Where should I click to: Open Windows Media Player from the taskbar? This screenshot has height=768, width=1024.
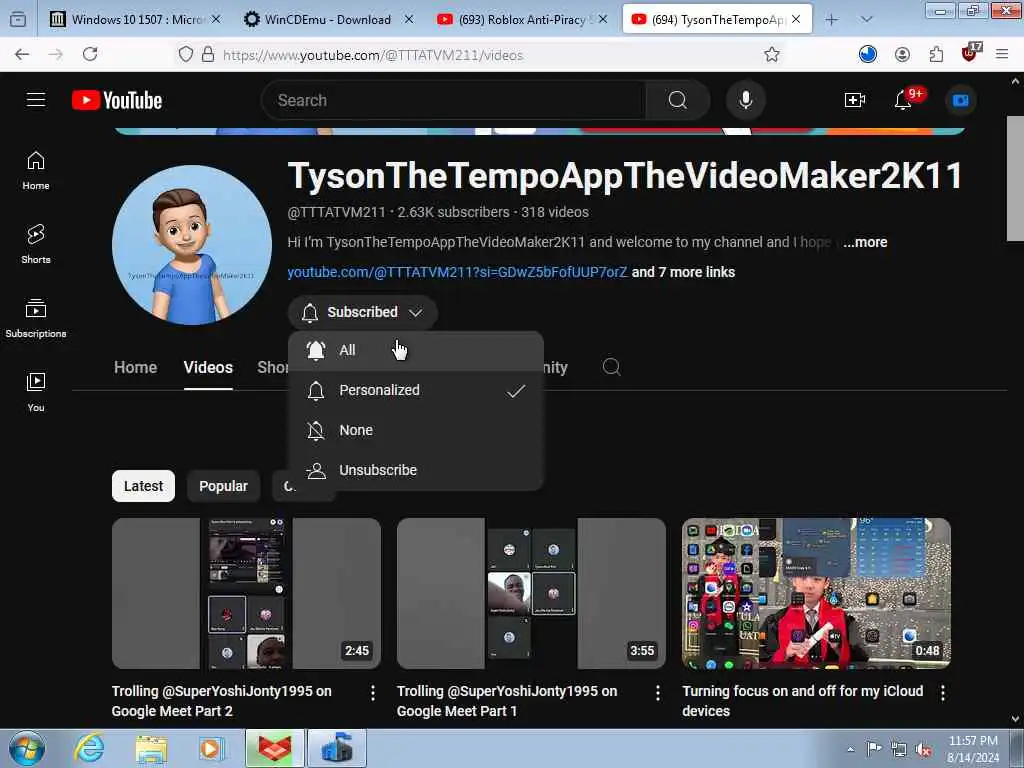[212, 749]
